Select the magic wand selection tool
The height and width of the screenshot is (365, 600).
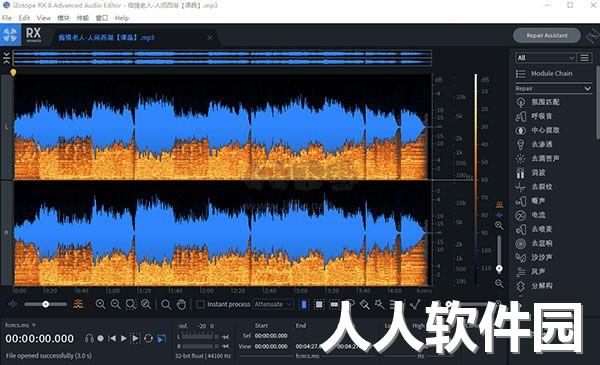tap(380, 304)
